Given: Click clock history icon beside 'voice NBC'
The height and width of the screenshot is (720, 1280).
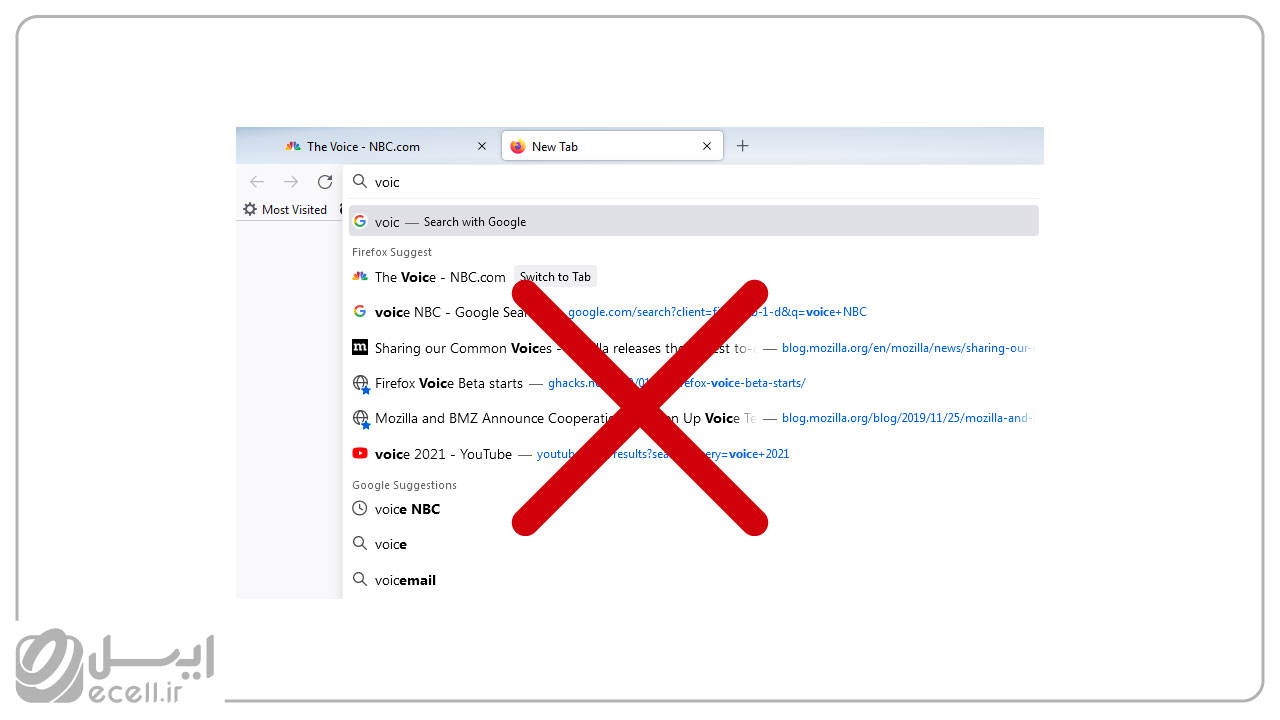Looking at the screenshot, I should tap(360, 509).
